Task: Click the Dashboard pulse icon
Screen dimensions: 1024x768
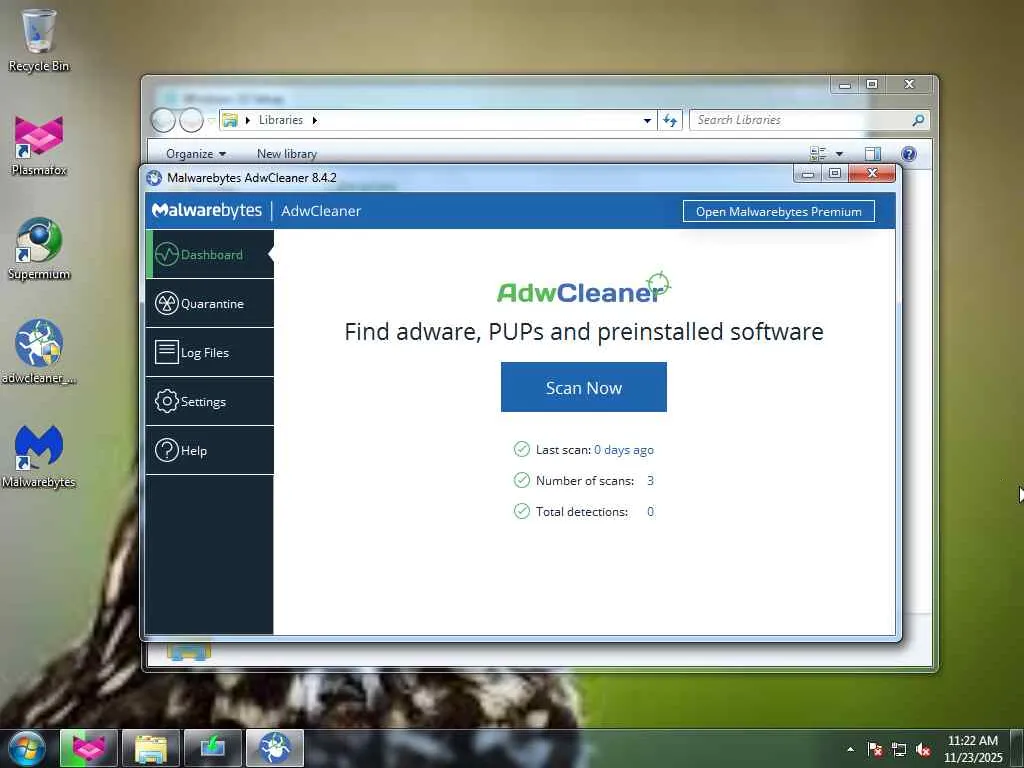Action: [167, 254]
